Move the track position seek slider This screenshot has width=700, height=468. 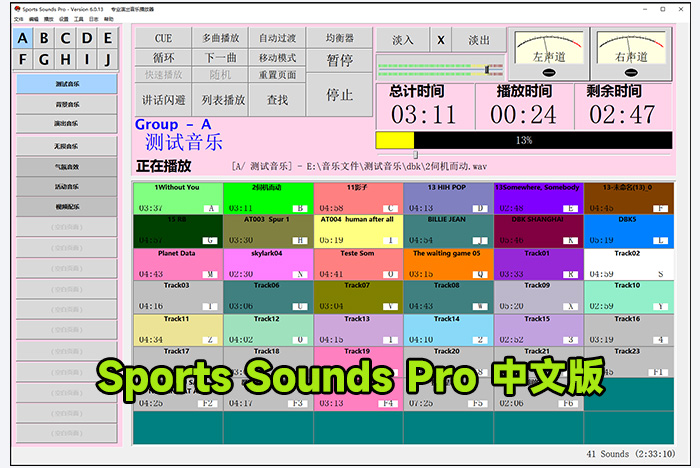[x=416, y=155]
